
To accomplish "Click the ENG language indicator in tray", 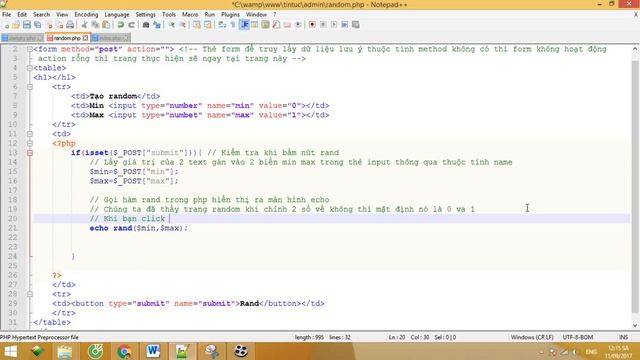I will (591, 351).
